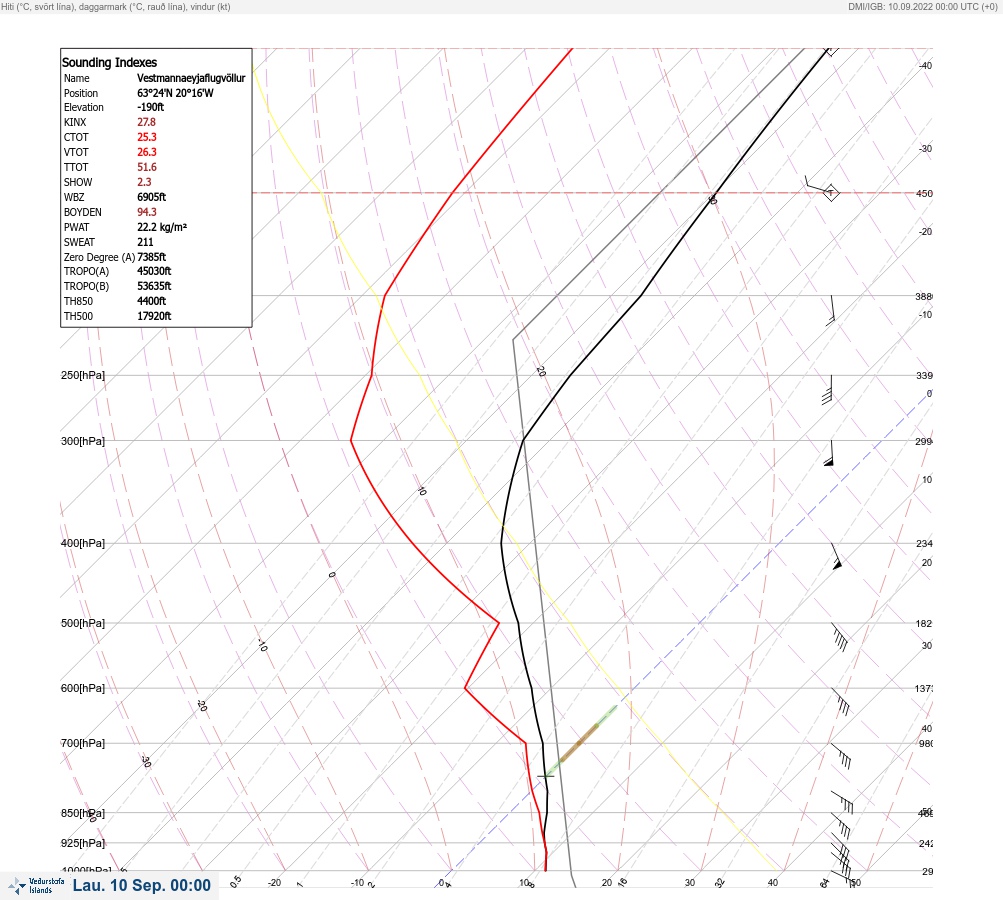Click the 500[hPa] pressure label
This screenshot has width=1003, height=900.
click(83, 623)
